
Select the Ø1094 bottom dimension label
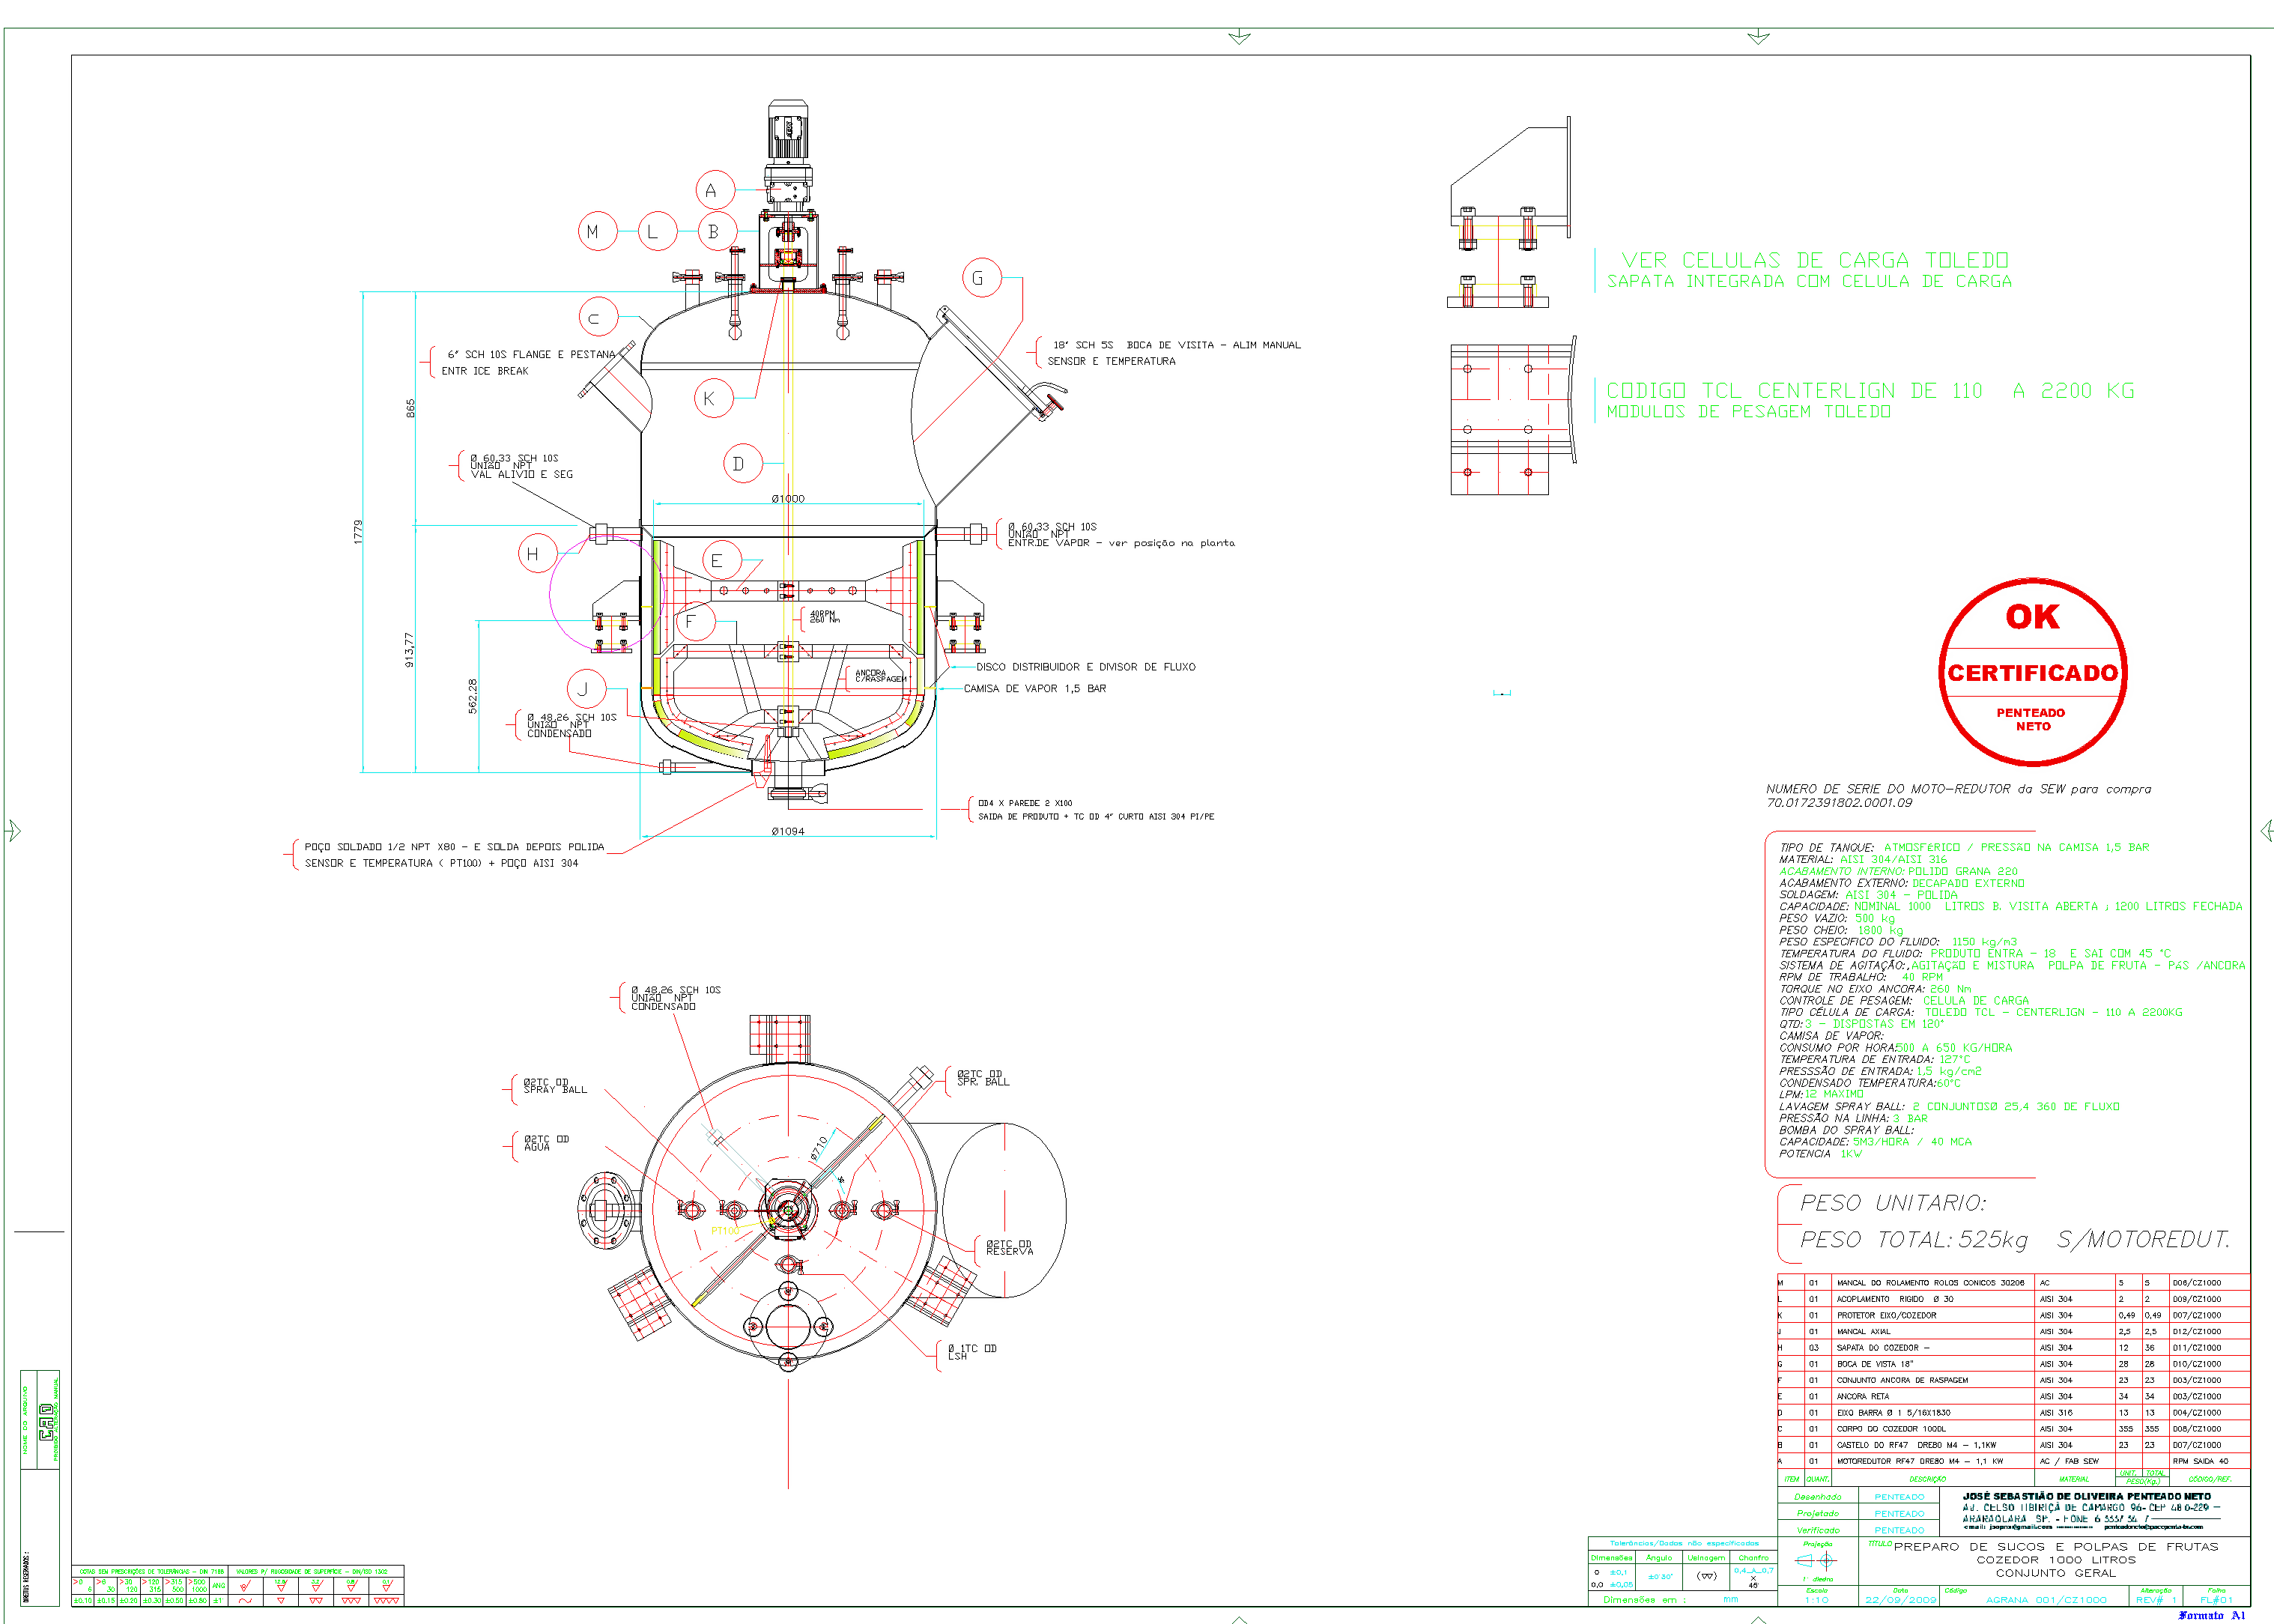point(788,831)
